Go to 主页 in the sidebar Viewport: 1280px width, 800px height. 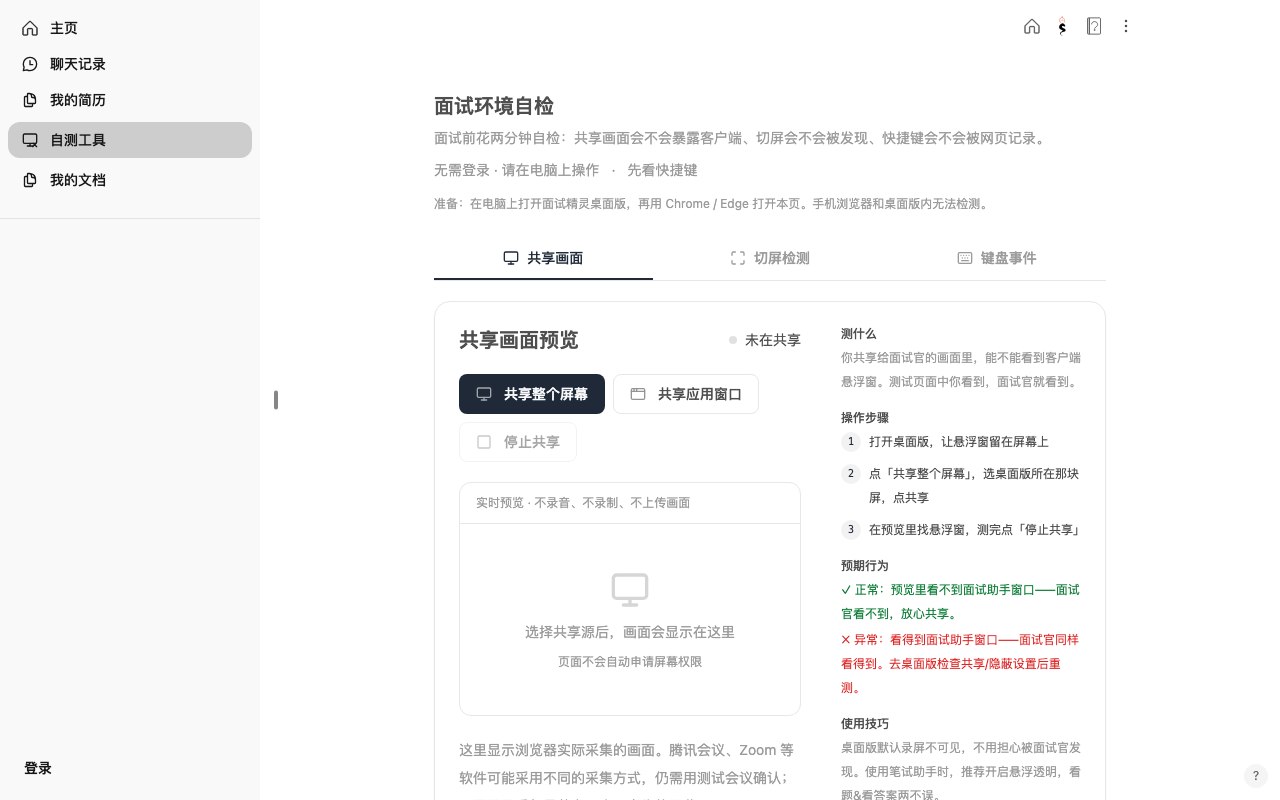pos(130,28)
